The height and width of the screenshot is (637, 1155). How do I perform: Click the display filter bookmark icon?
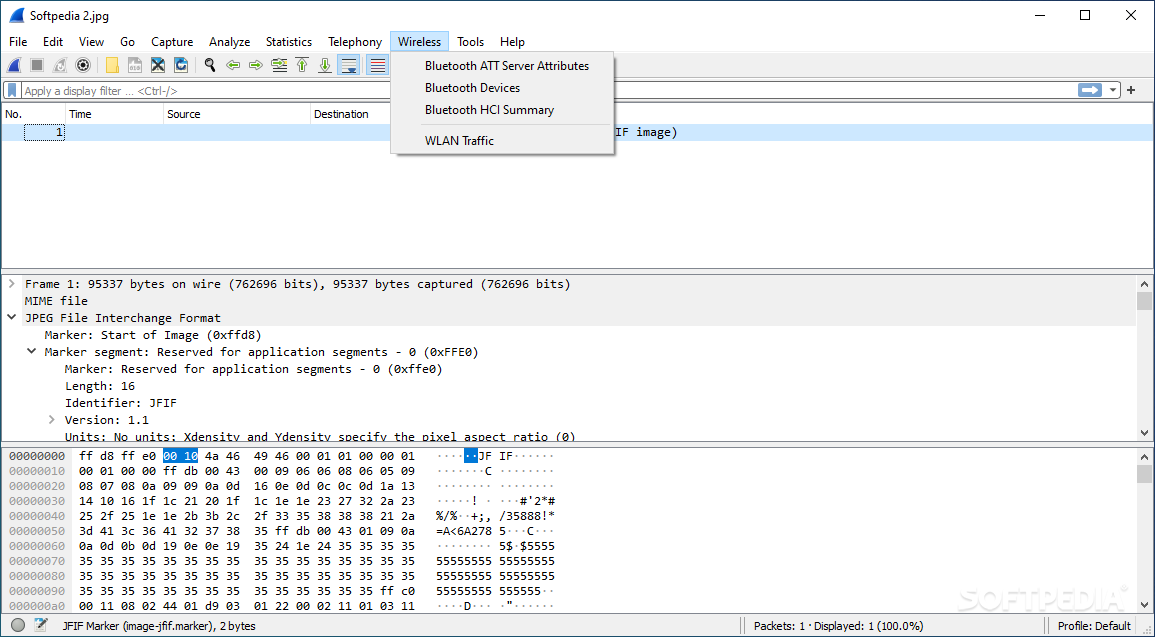tap(12, 91)
